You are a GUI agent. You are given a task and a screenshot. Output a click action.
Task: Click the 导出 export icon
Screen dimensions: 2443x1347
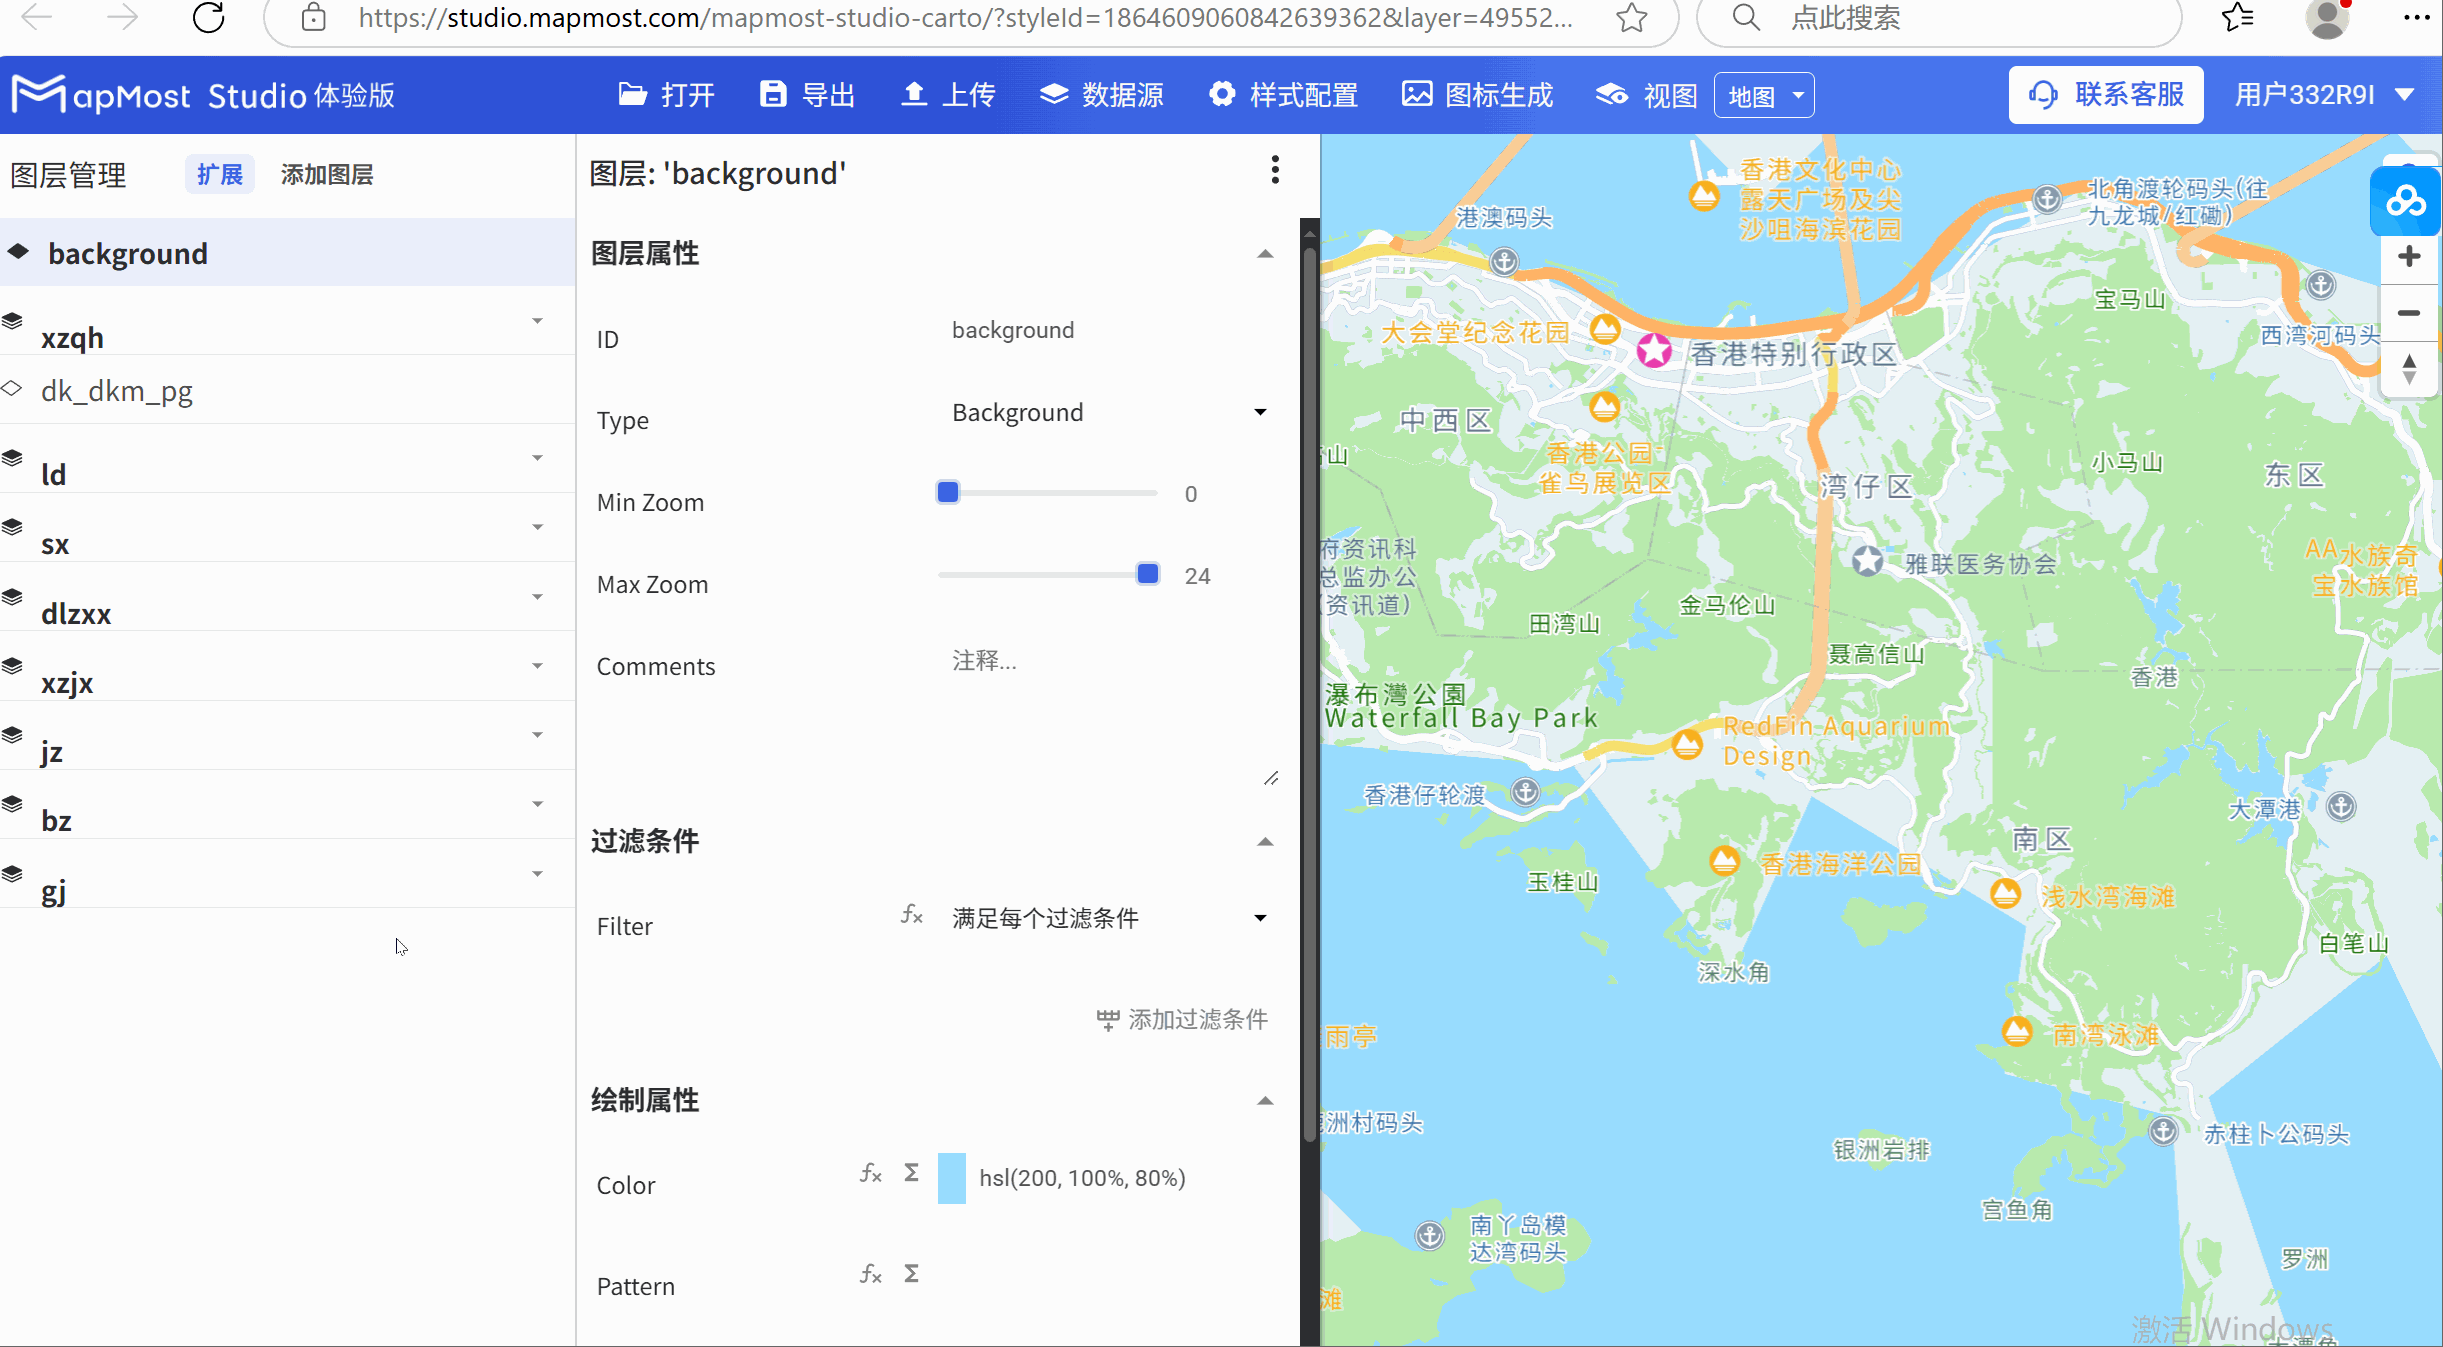click(x=806, y=94)
